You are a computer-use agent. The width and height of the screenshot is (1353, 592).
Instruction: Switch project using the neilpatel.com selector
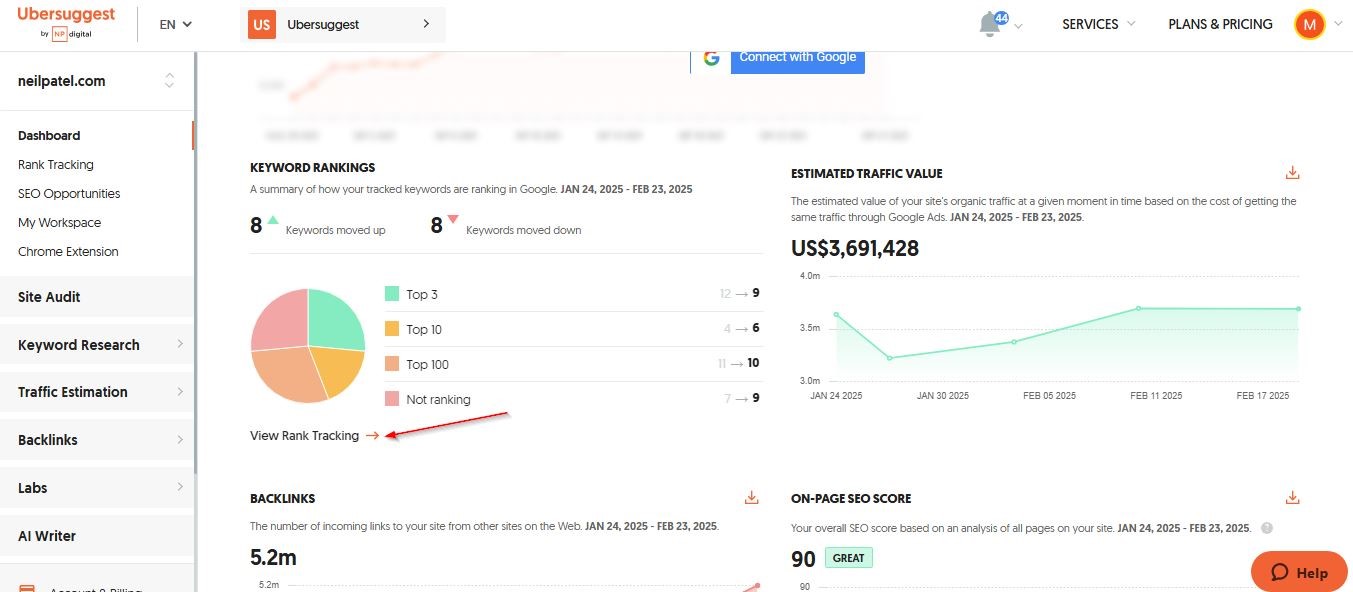[96, 81]
